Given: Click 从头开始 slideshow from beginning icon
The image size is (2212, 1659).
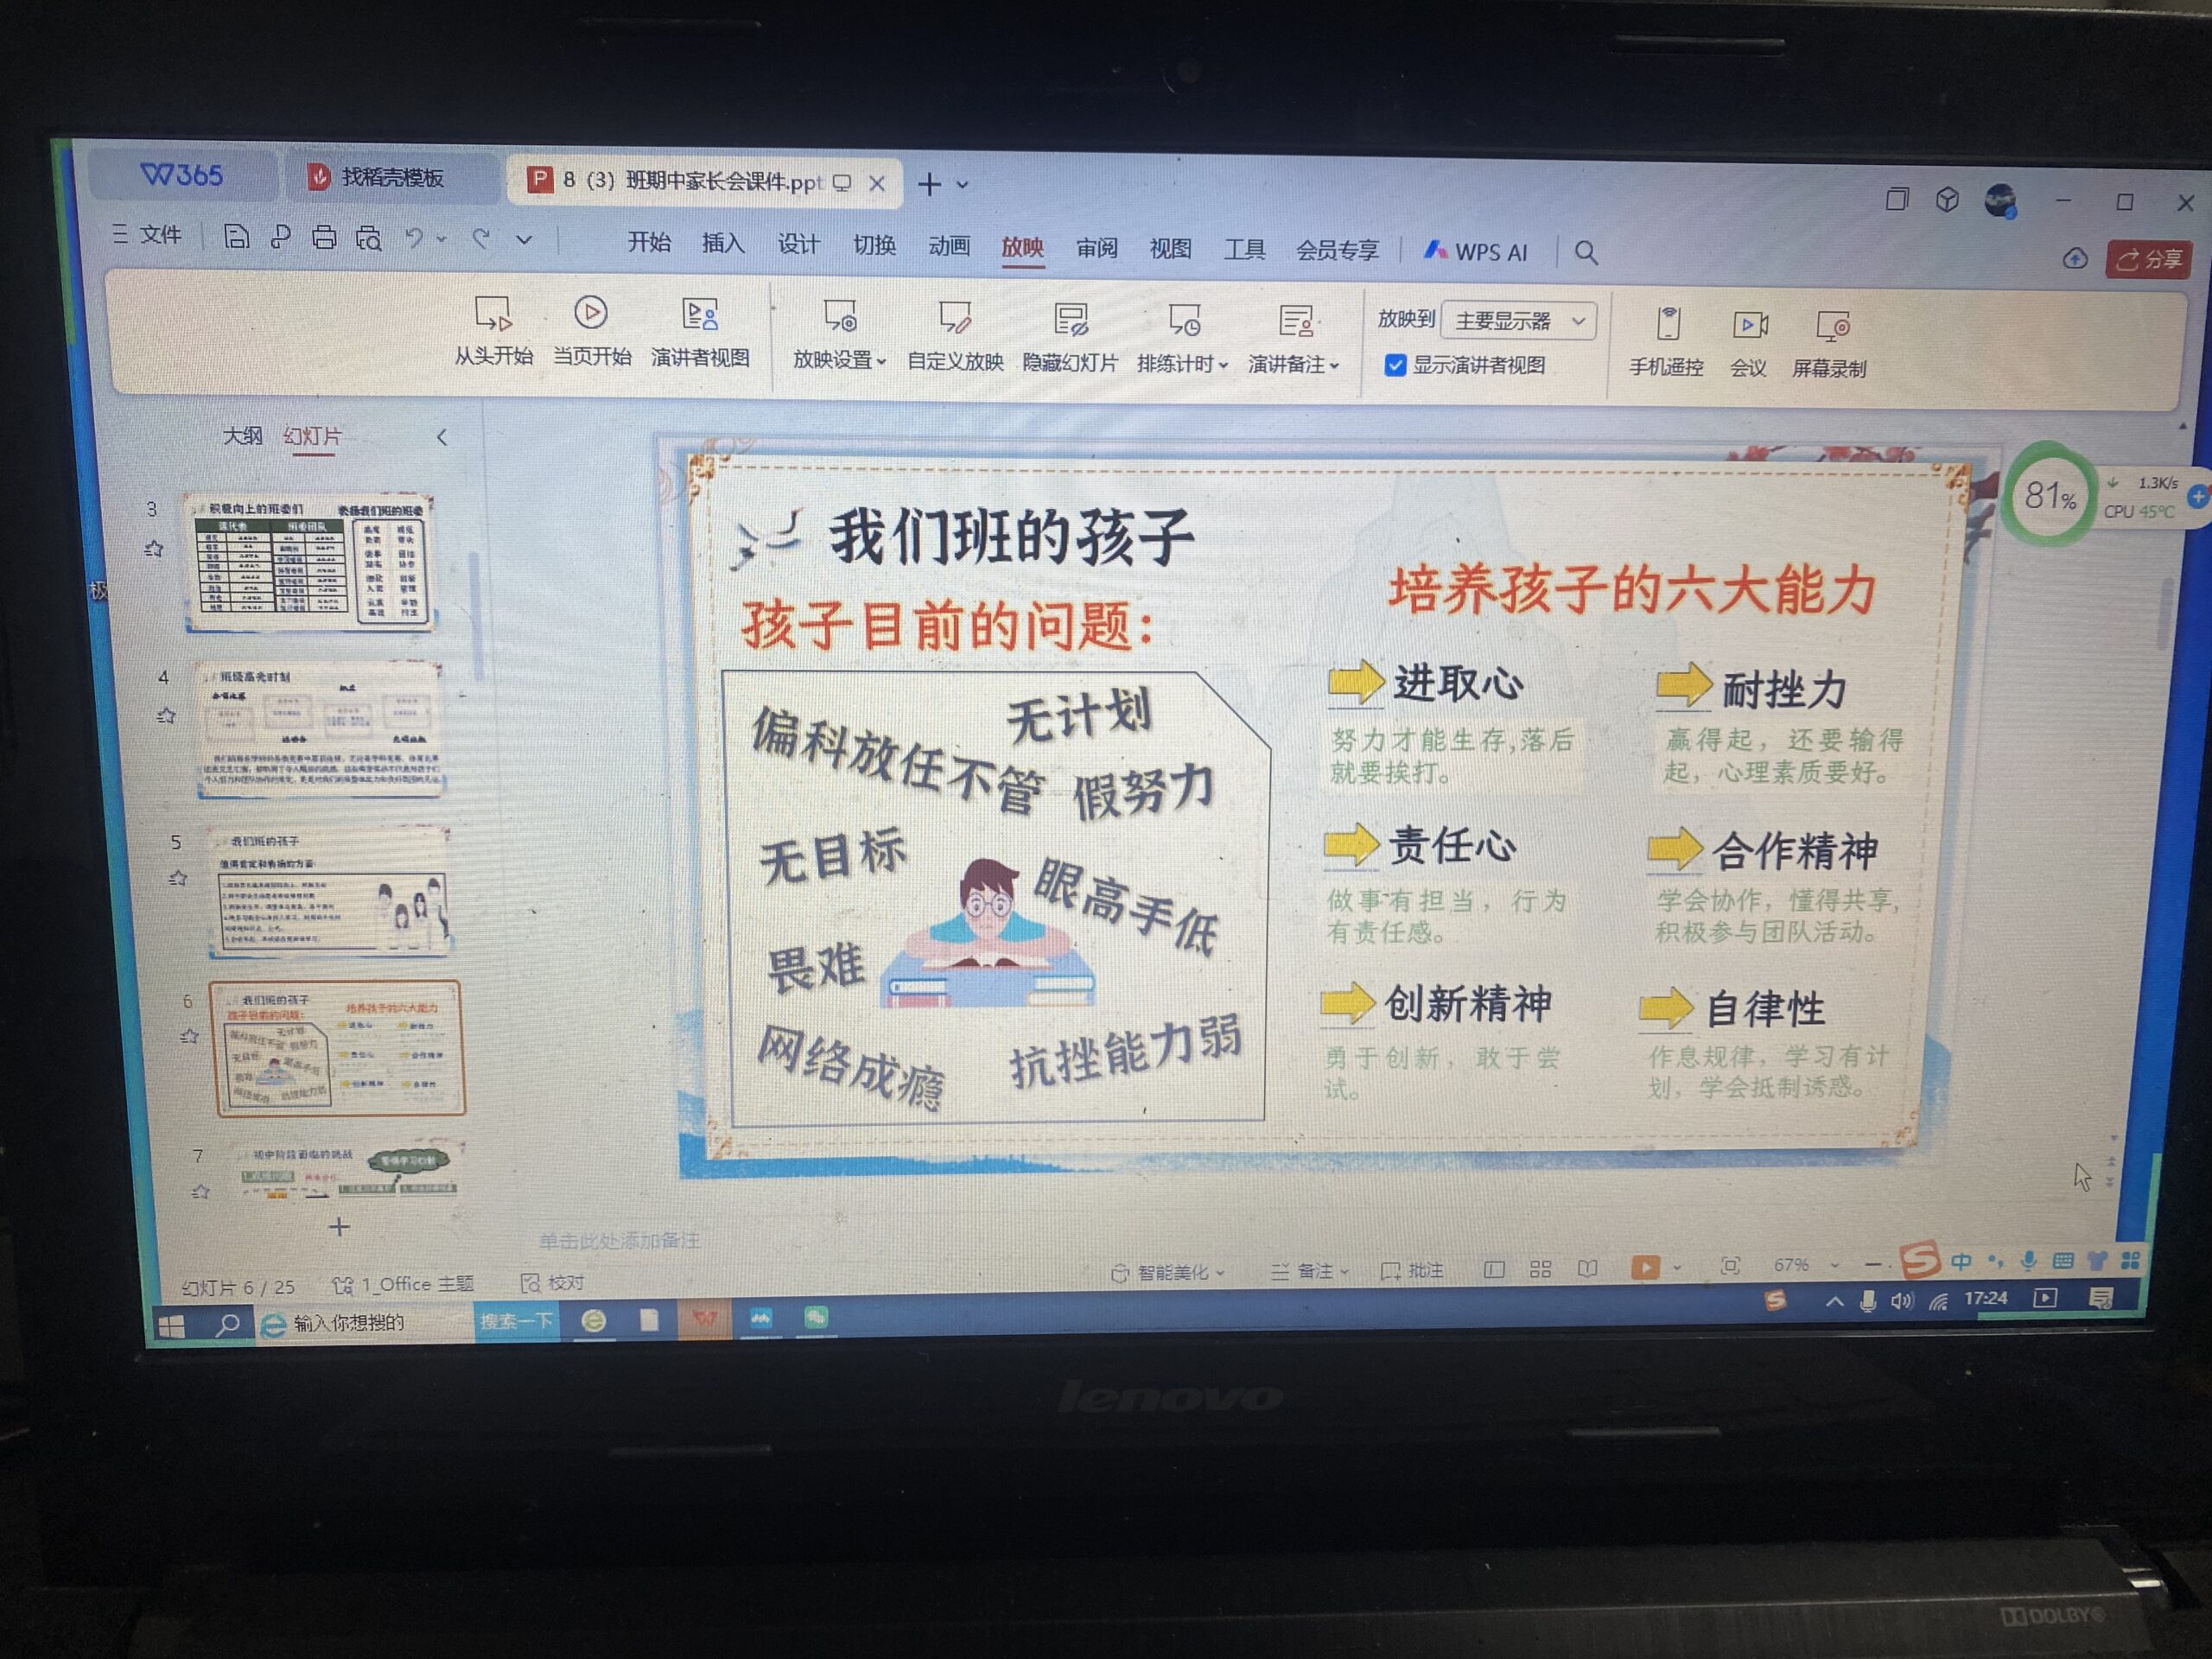Looking at the screenshot, I should [x=493, y=315].
